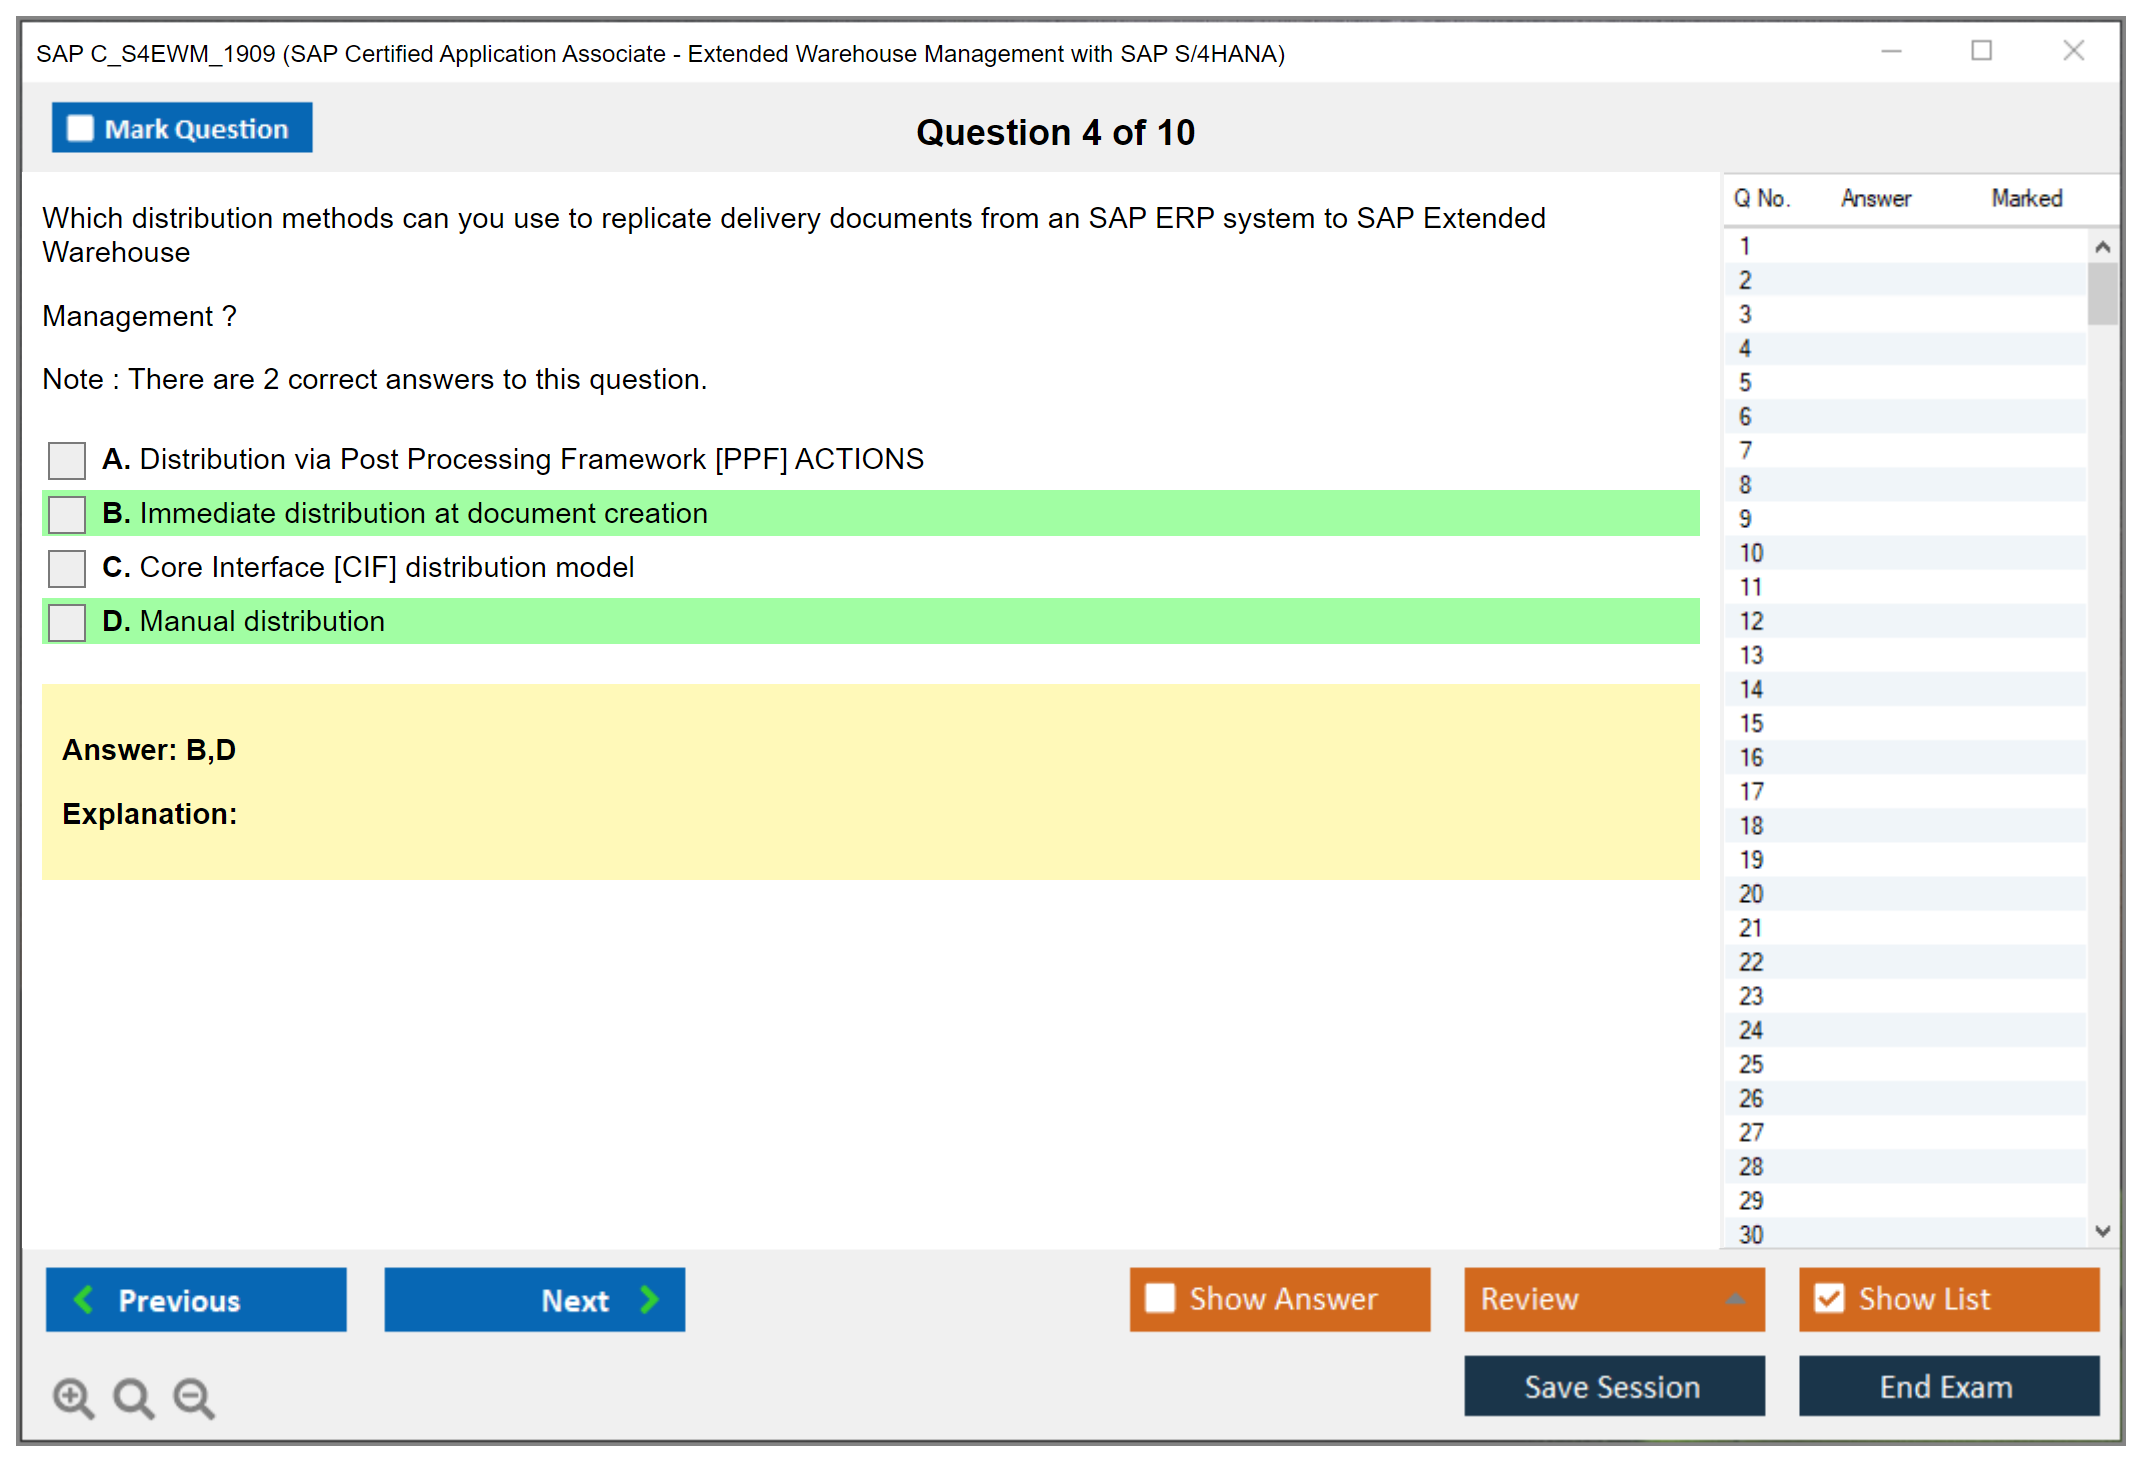Click the zoom in magnifier icon

73,1397
